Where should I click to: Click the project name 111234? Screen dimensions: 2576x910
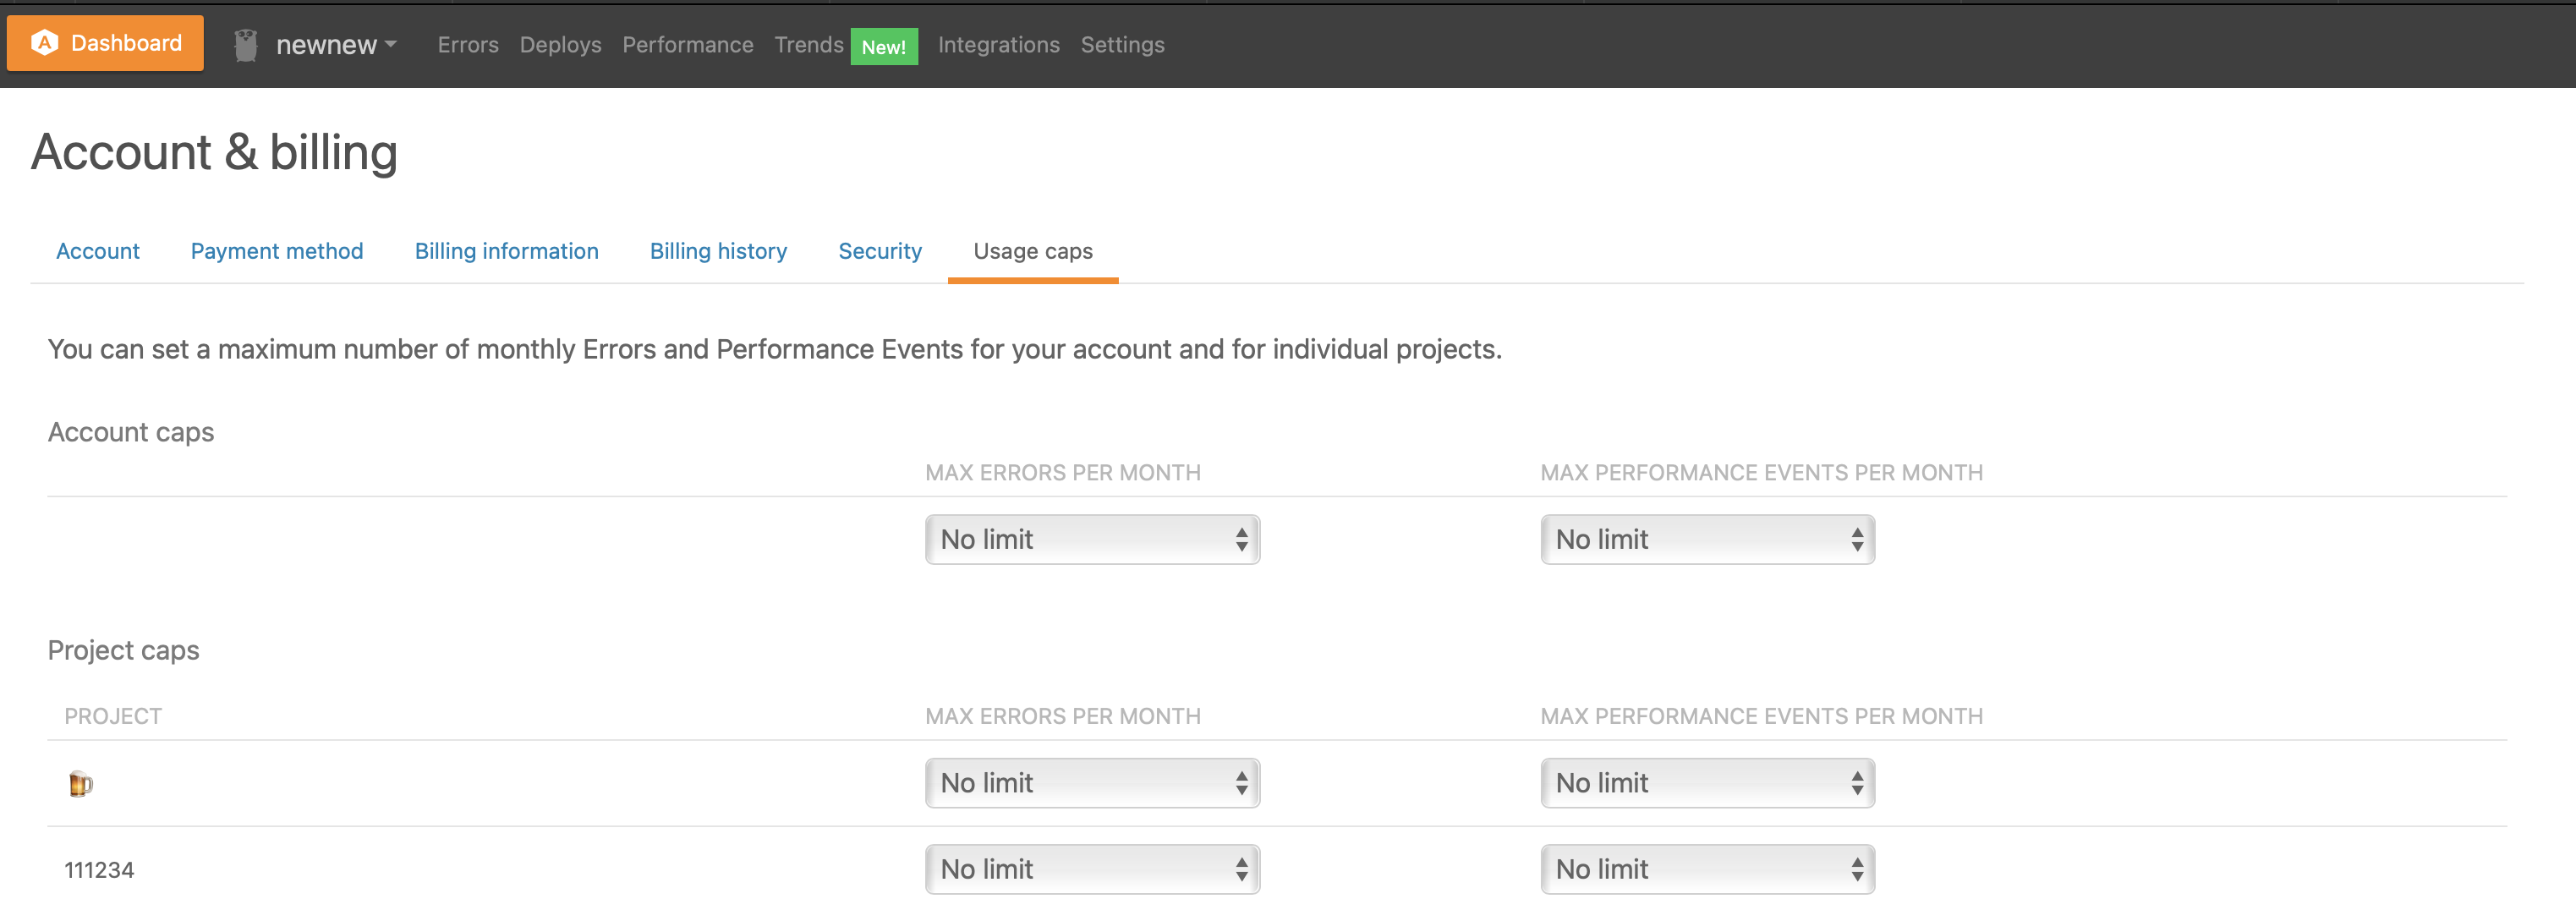[x=99, y=870]
